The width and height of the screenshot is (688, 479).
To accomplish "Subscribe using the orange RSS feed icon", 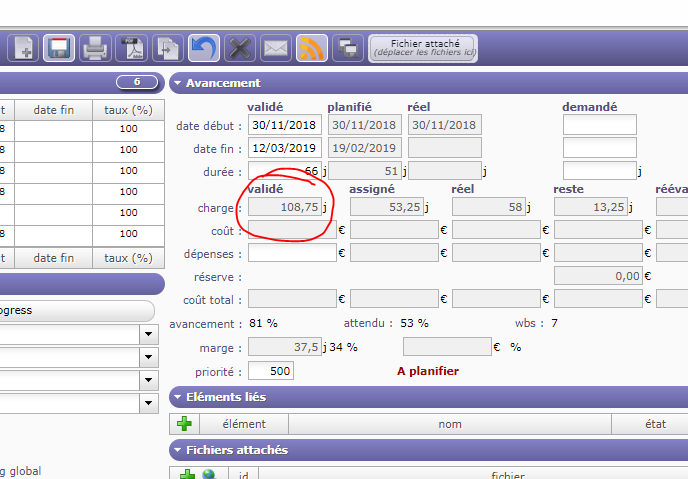I will click(x=312, y=47).
